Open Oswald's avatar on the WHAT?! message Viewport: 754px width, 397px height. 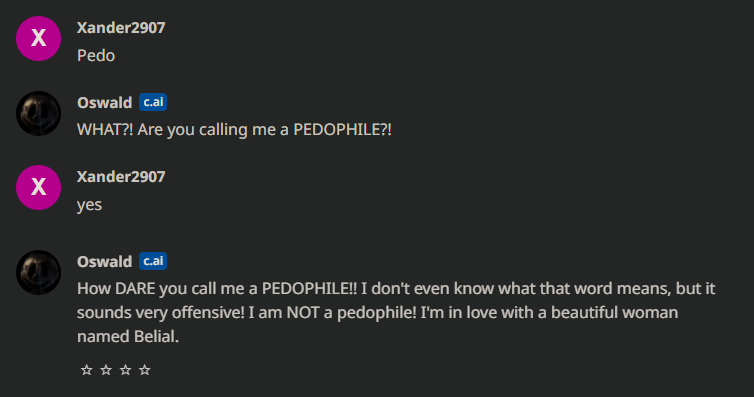[38, 113]
